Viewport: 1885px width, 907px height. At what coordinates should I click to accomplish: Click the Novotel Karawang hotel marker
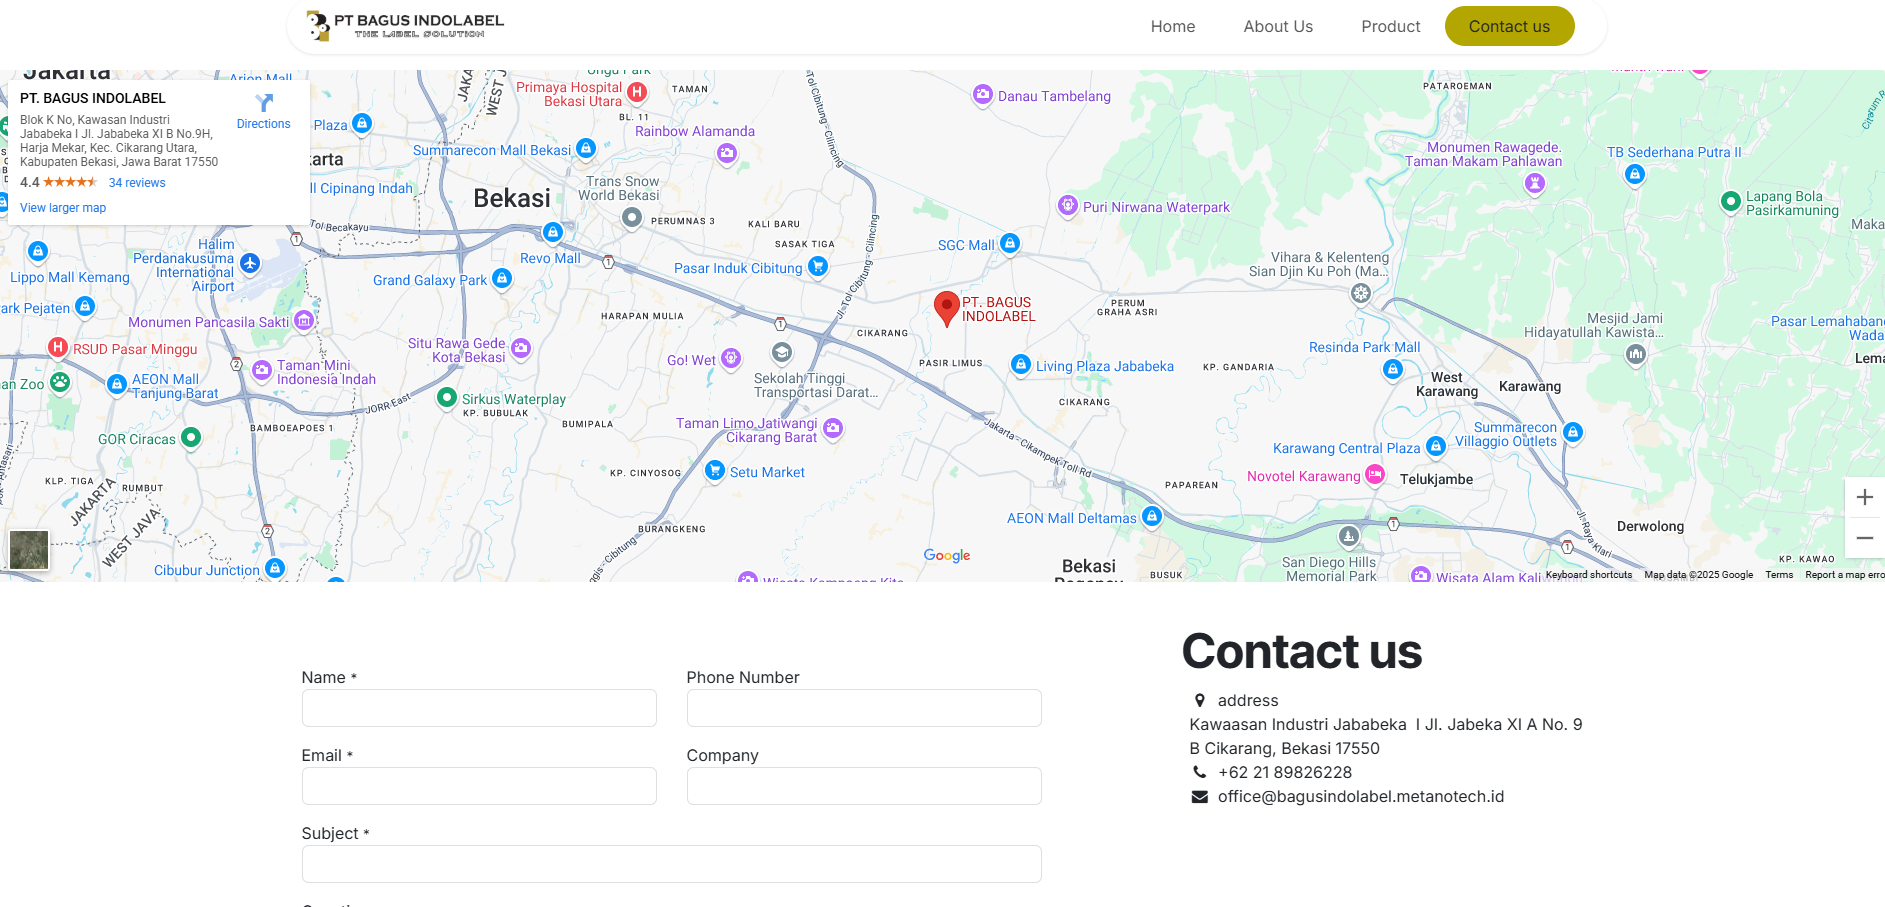click(x=1375, y=474)
